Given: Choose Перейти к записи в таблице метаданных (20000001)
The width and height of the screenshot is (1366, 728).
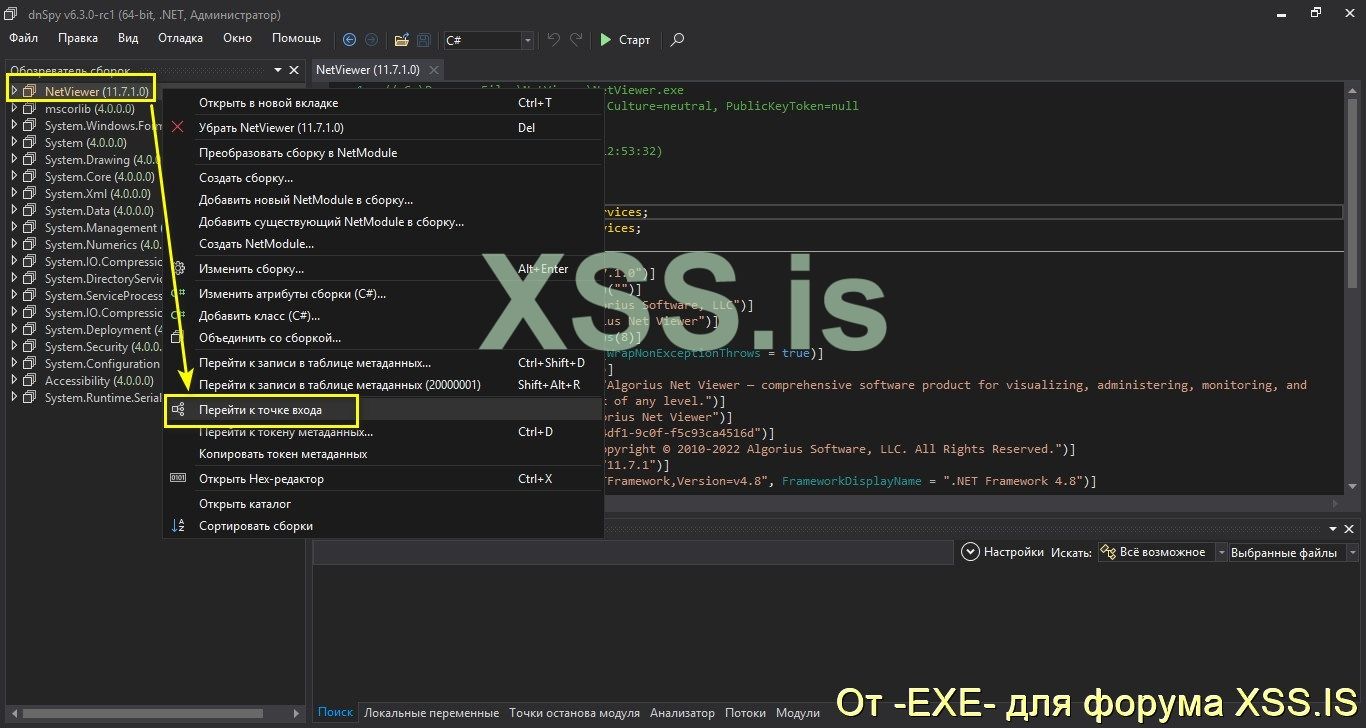Looking at the screenshot, I should click(x=383, y=385).
